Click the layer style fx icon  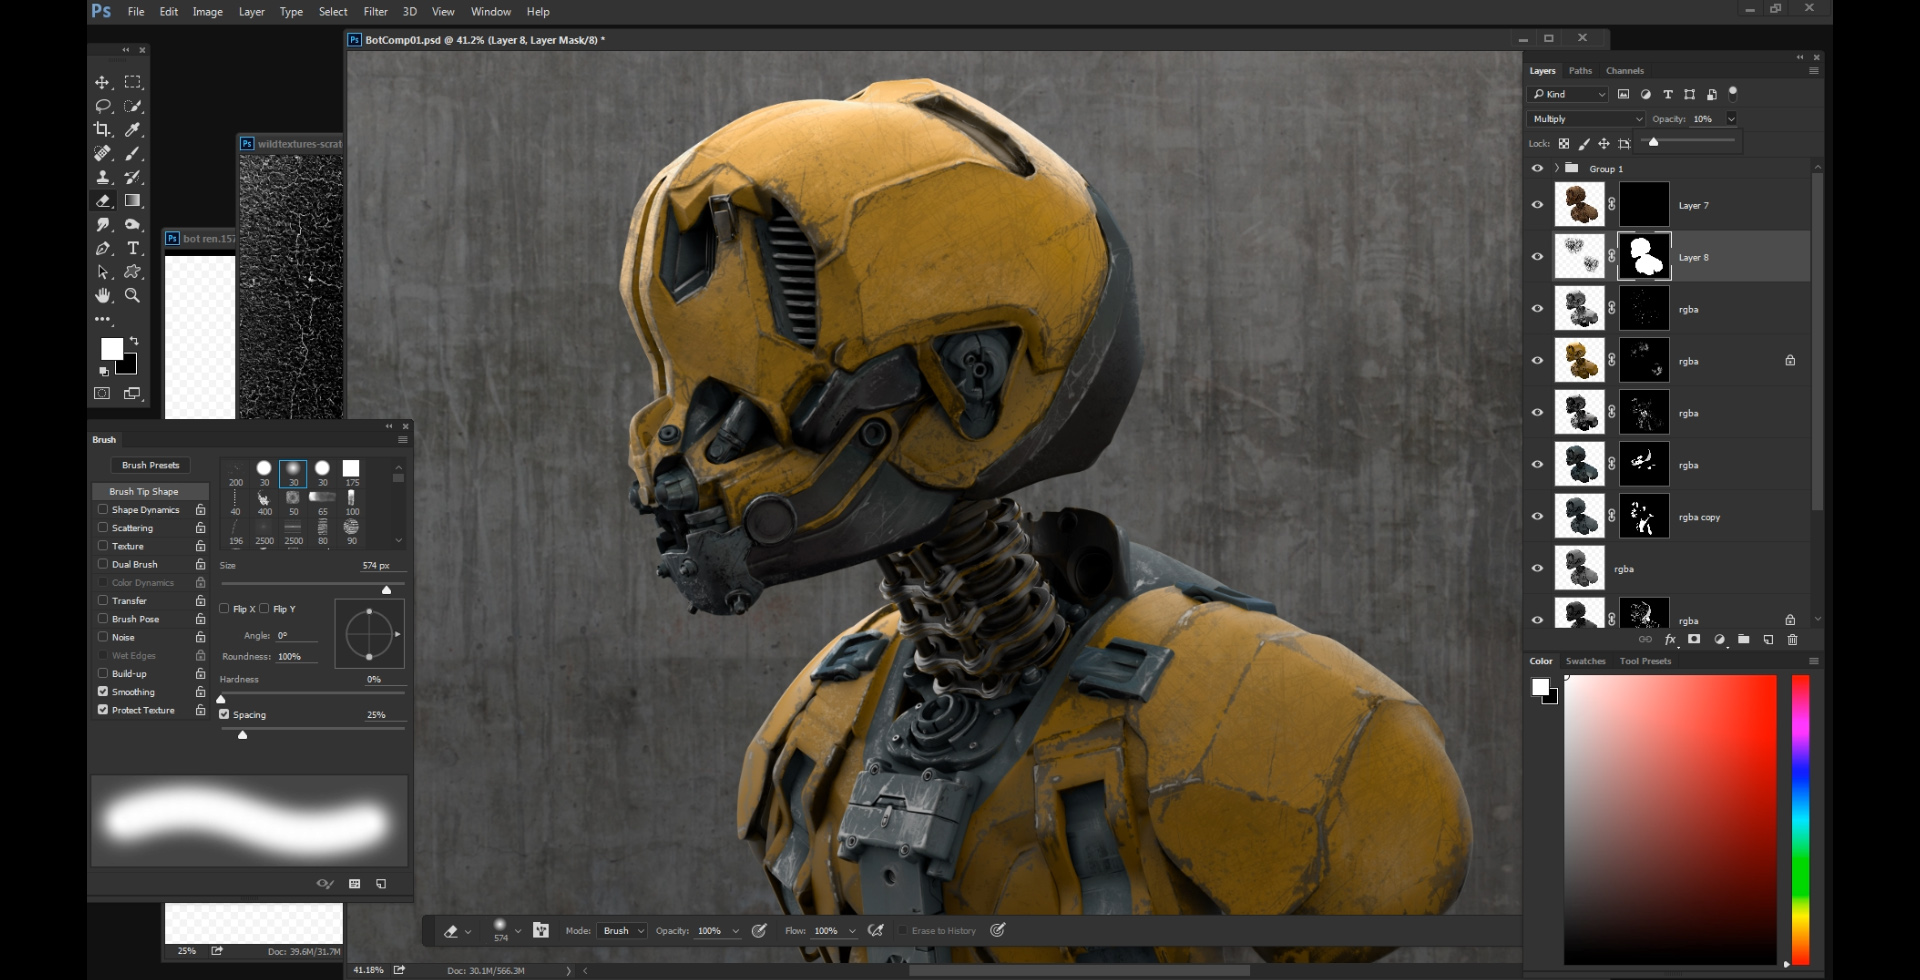pos(1669,639)
